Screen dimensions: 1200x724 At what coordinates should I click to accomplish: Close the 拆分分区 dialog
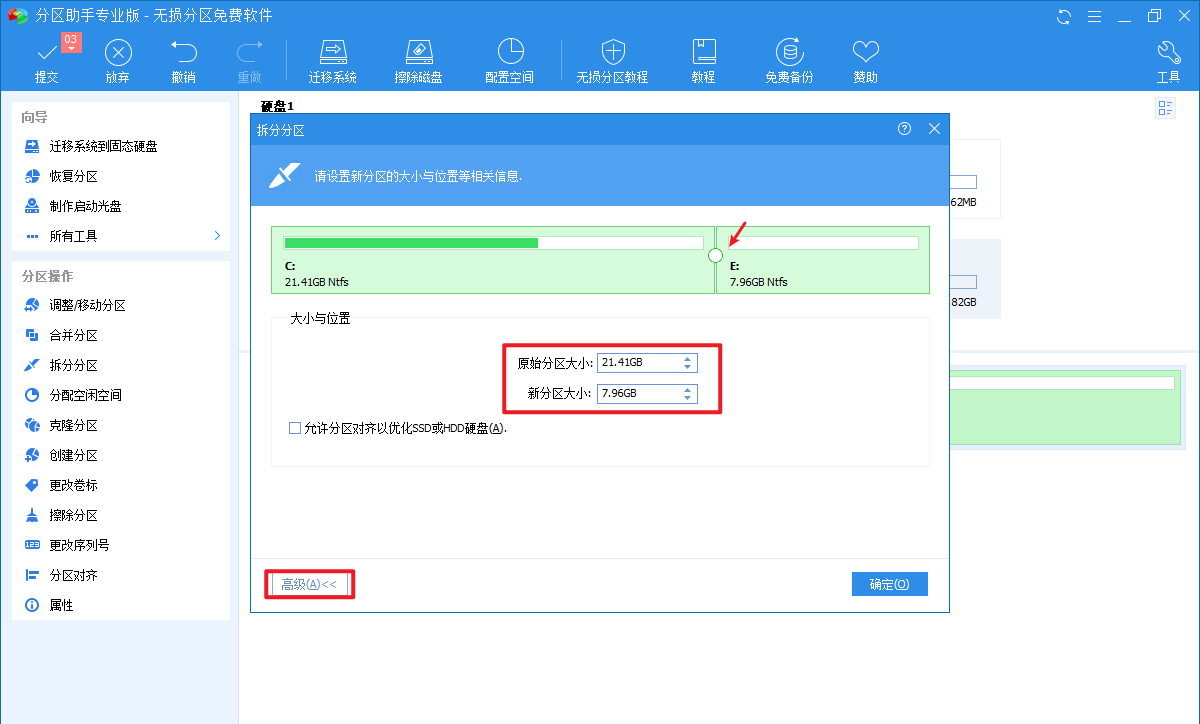pos(935,129)
